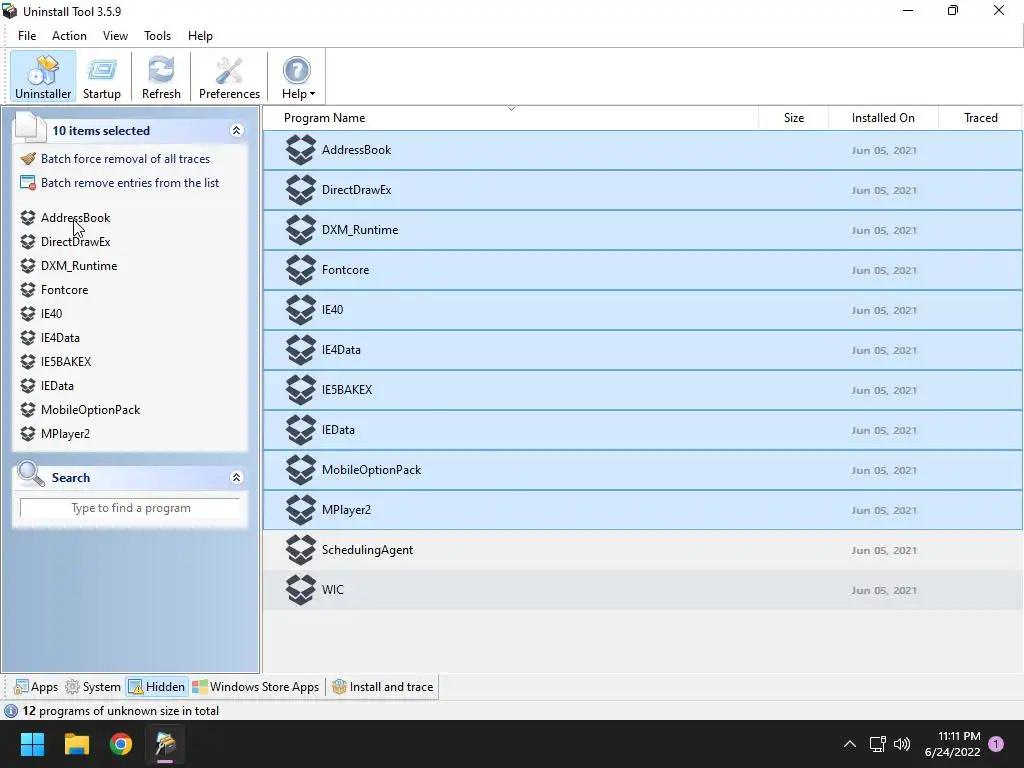1024x768 pixels.
Task: Show hidden system tray icons
Action: [x=850, y=744]
